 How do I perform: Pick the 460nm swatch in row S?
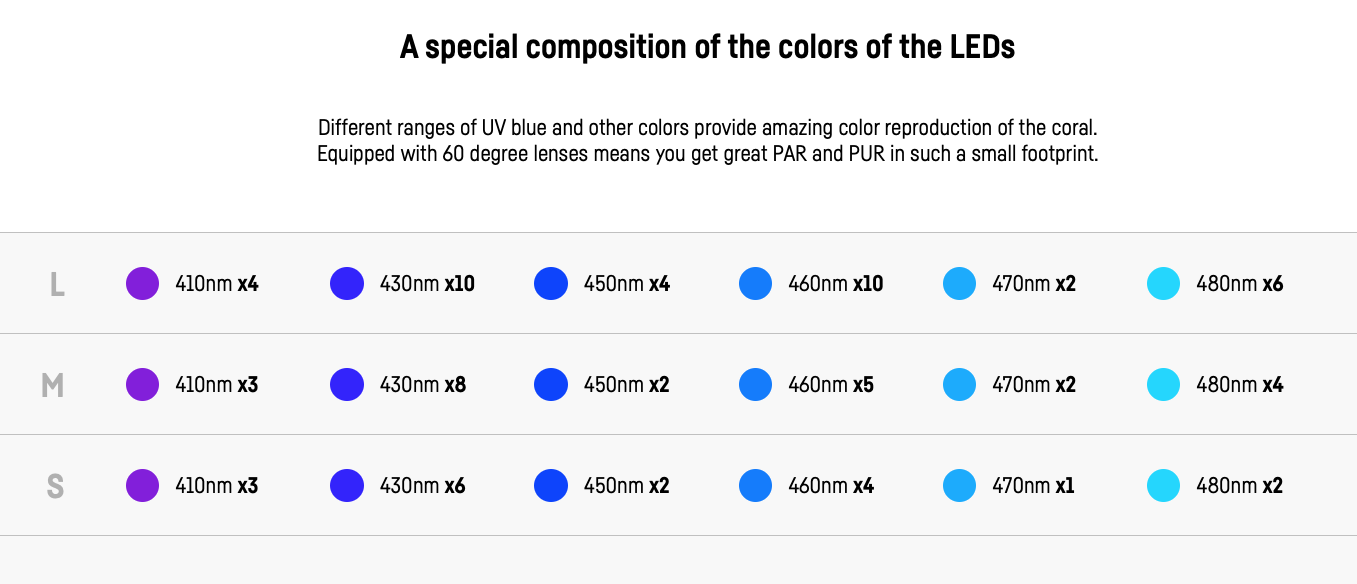pos(755,486)
